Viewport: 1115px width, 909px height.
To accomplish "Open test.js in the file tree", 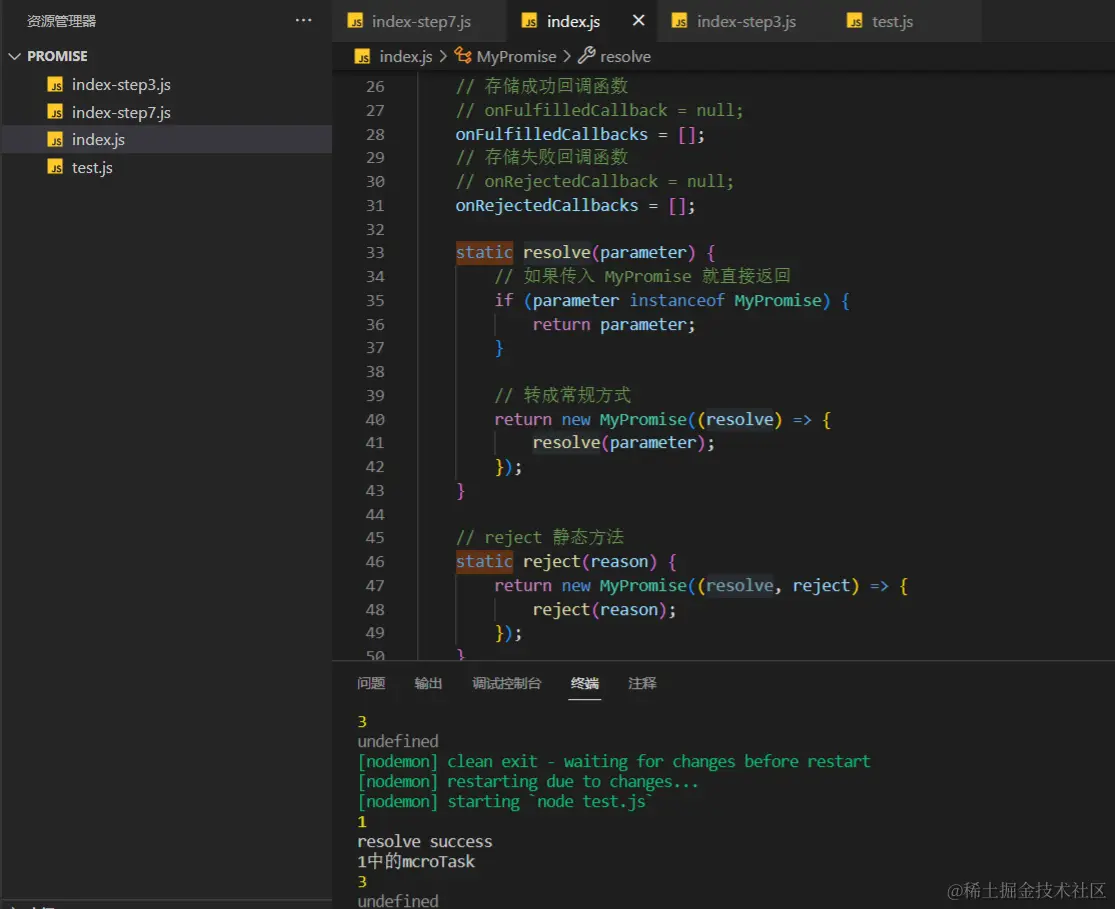I will pyautogui.click(x=92, y=167).
